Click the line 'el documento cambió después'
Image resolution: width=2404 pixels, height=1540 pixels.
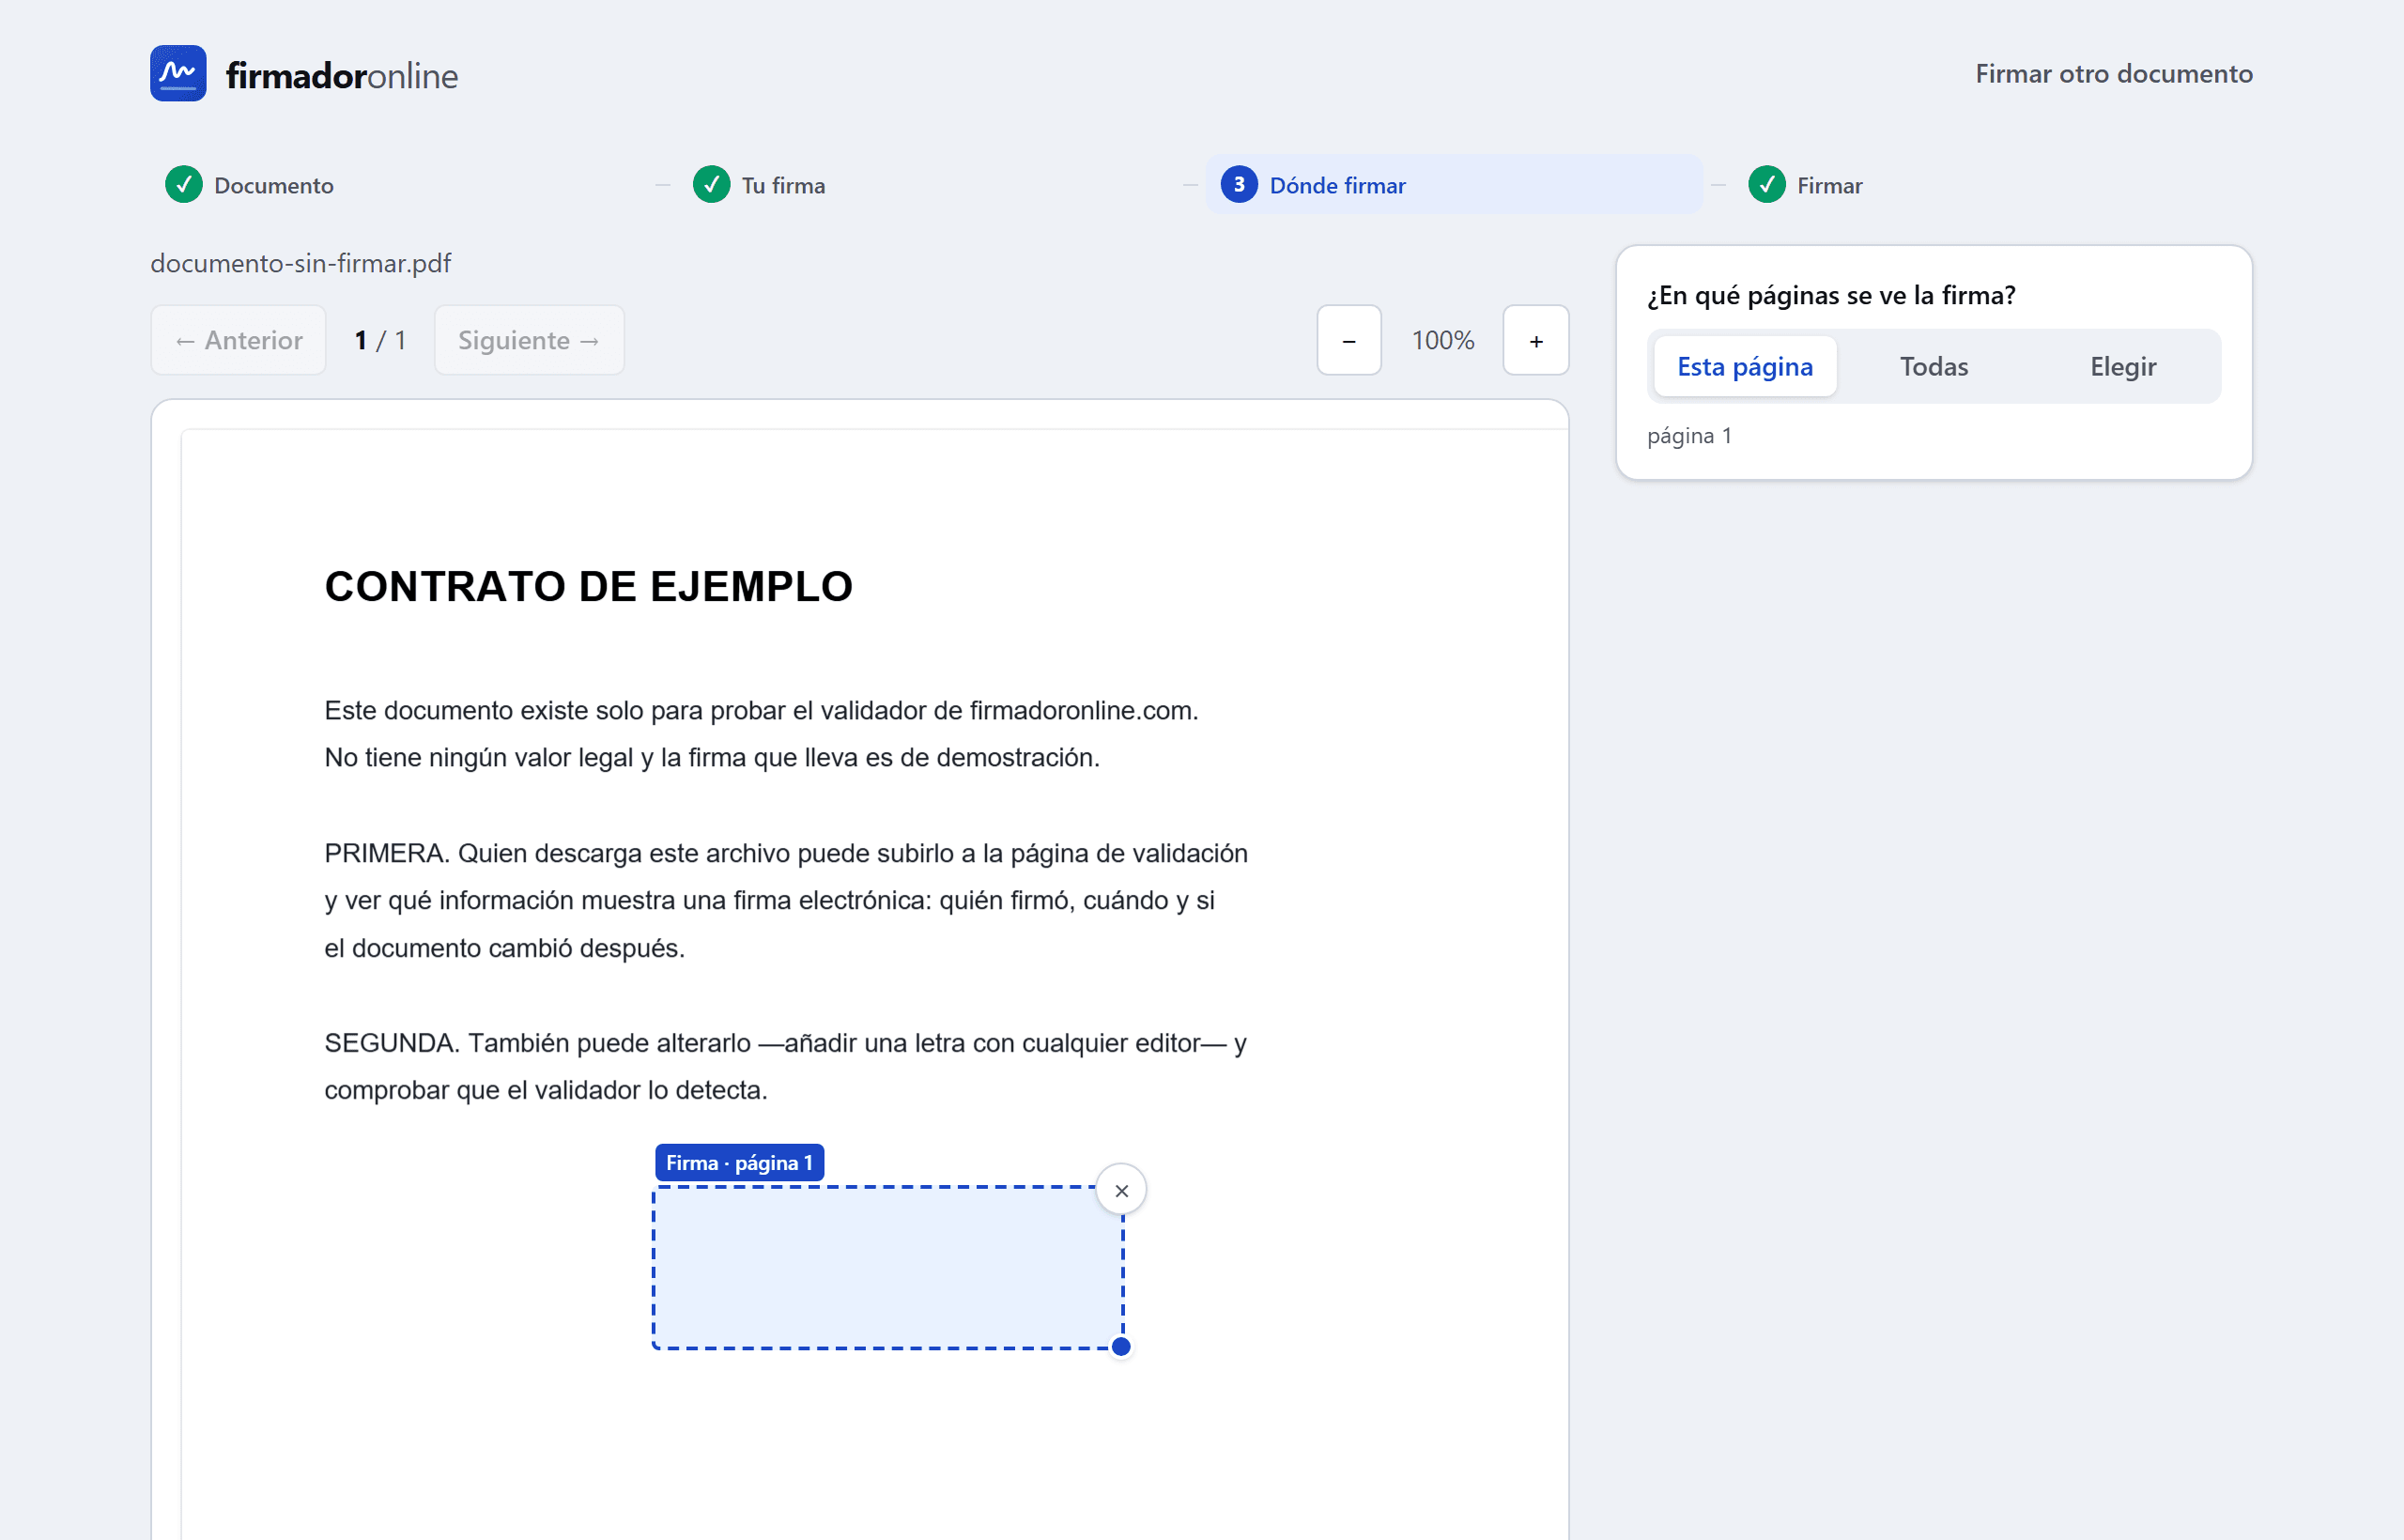504,948
